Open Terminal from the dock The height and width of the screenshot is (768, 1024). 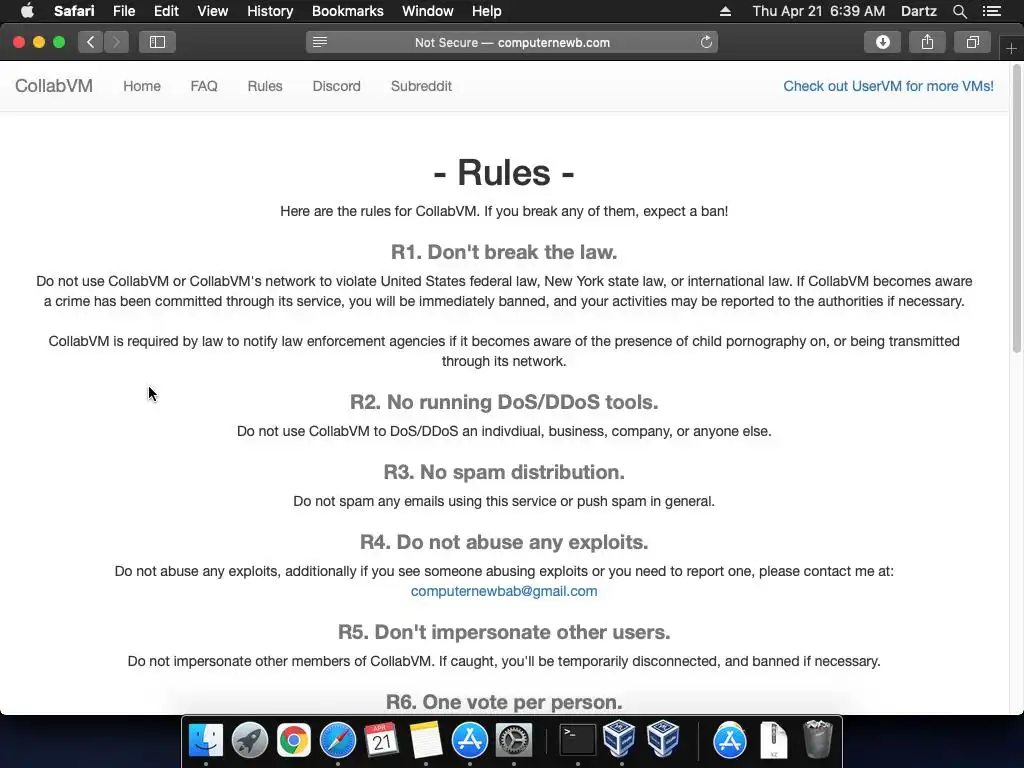pos(578,741)
